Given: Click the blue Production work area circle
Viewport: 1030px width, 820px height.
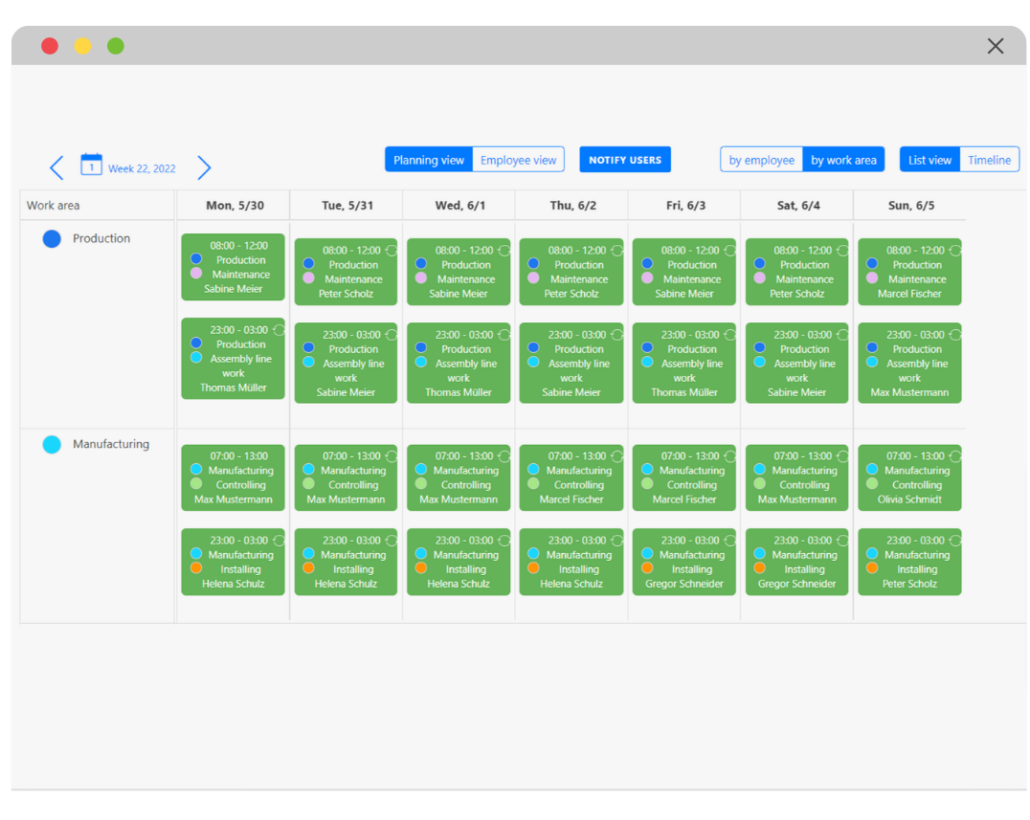Looking at the screenshot, I should 52,239.
